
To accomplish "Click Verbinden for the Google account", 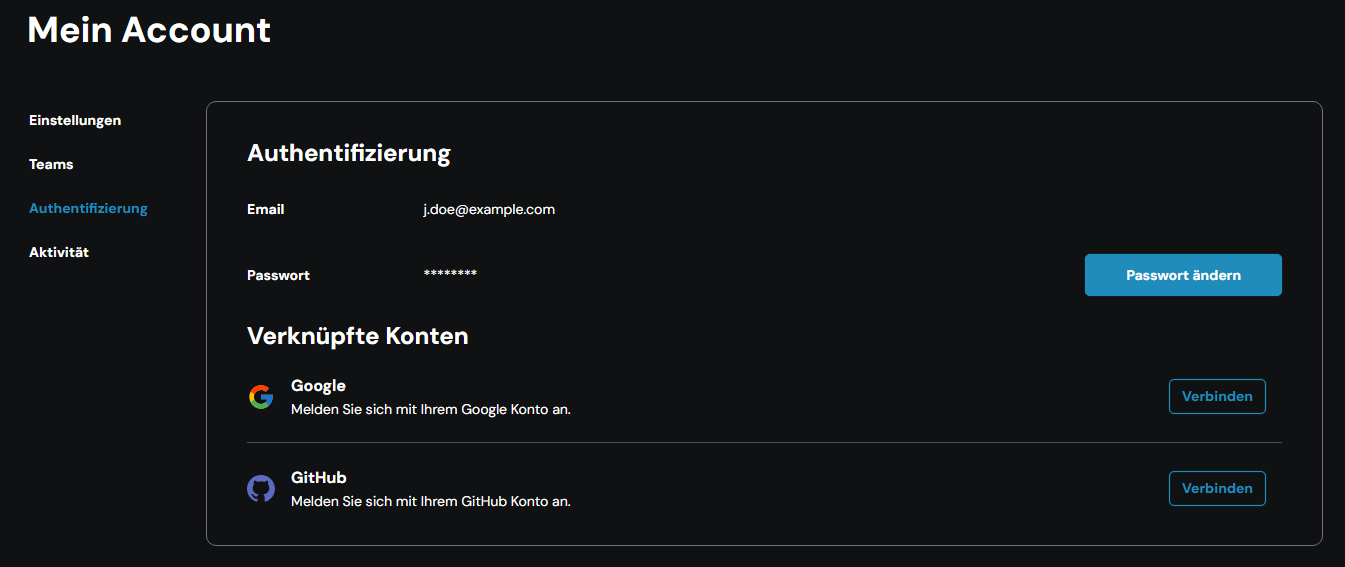I will [1217, 396].
